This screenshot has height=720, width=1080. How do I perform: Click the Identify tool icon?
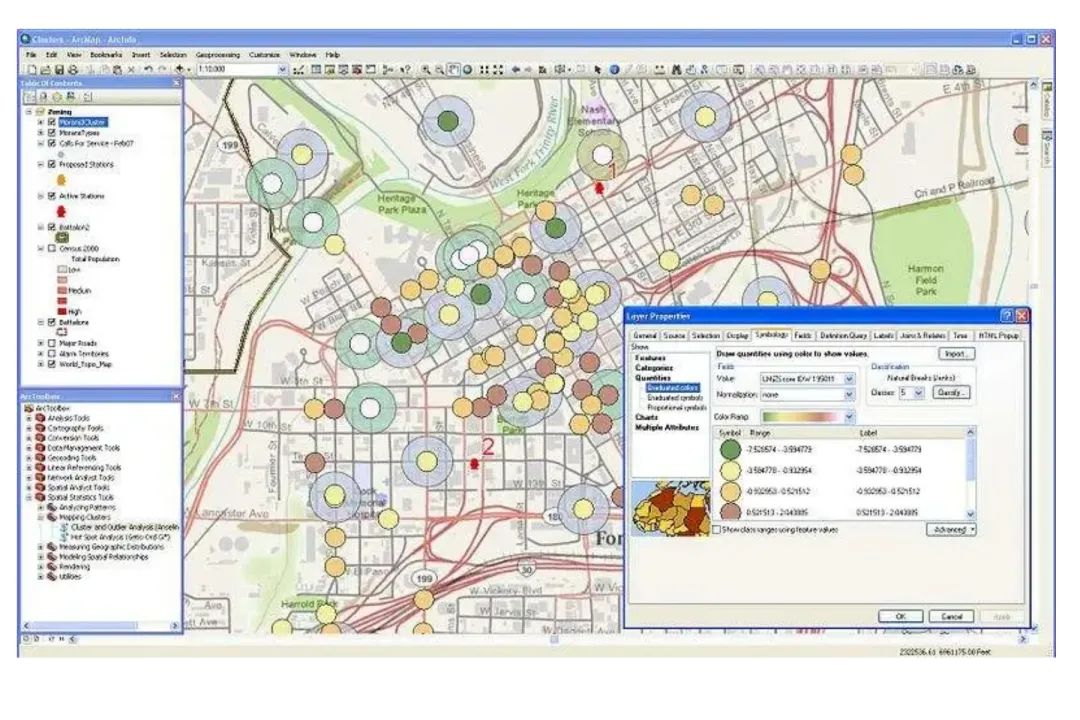click(x=614, y=70)
